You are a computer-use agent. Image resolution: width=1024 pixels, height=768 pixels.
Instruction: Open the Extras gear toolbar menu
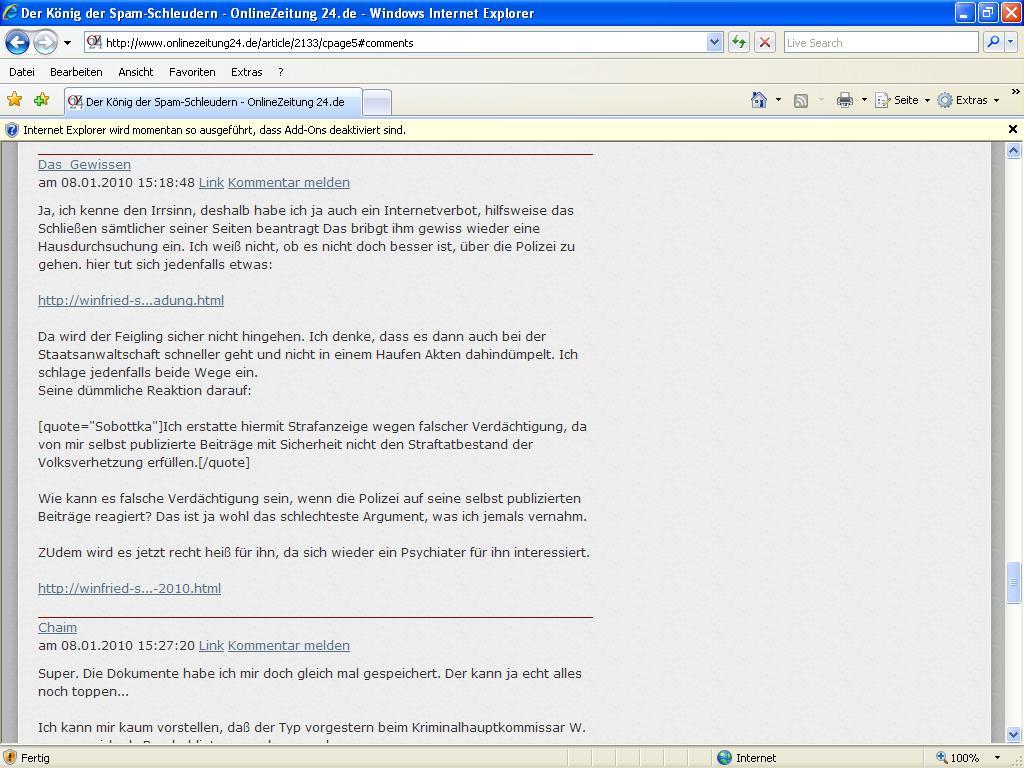968,100
